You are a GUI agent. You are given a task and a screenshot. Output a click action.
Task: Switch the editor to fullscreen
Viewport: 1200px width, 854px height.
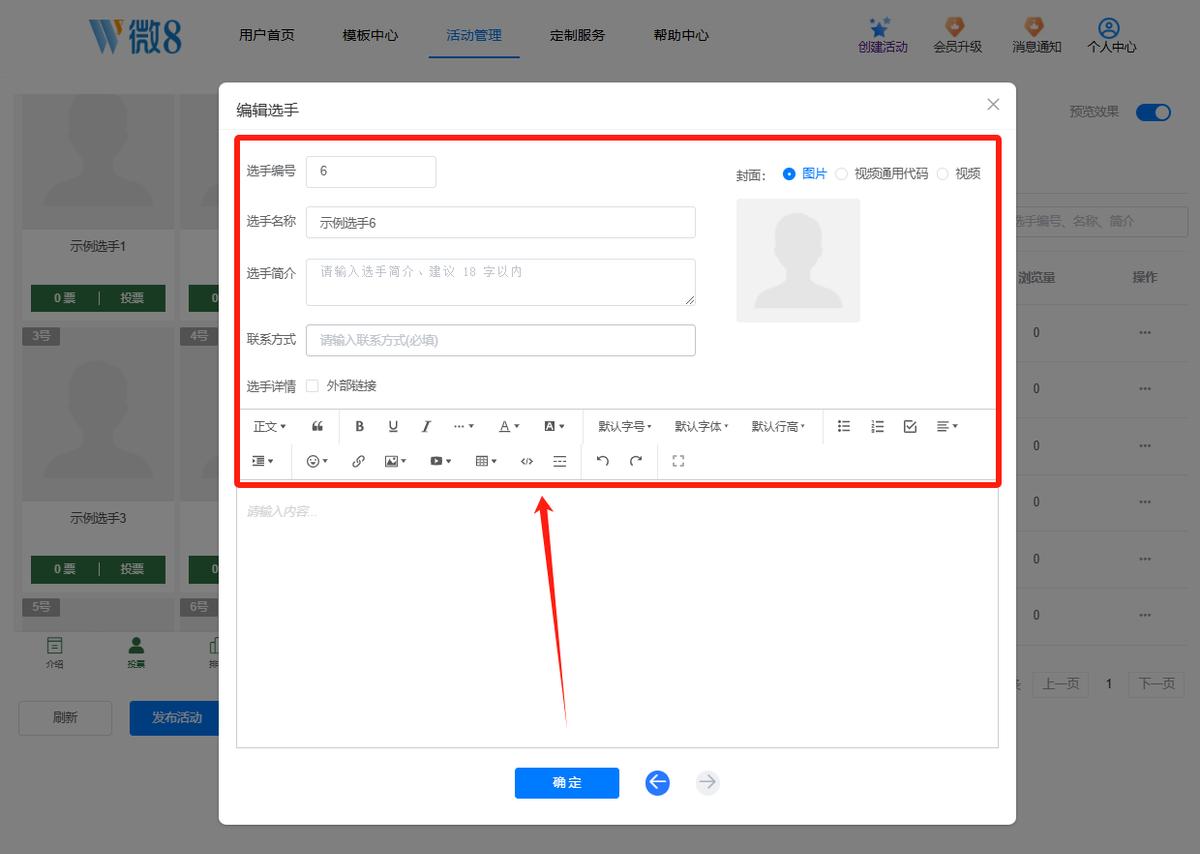point(678,461)
